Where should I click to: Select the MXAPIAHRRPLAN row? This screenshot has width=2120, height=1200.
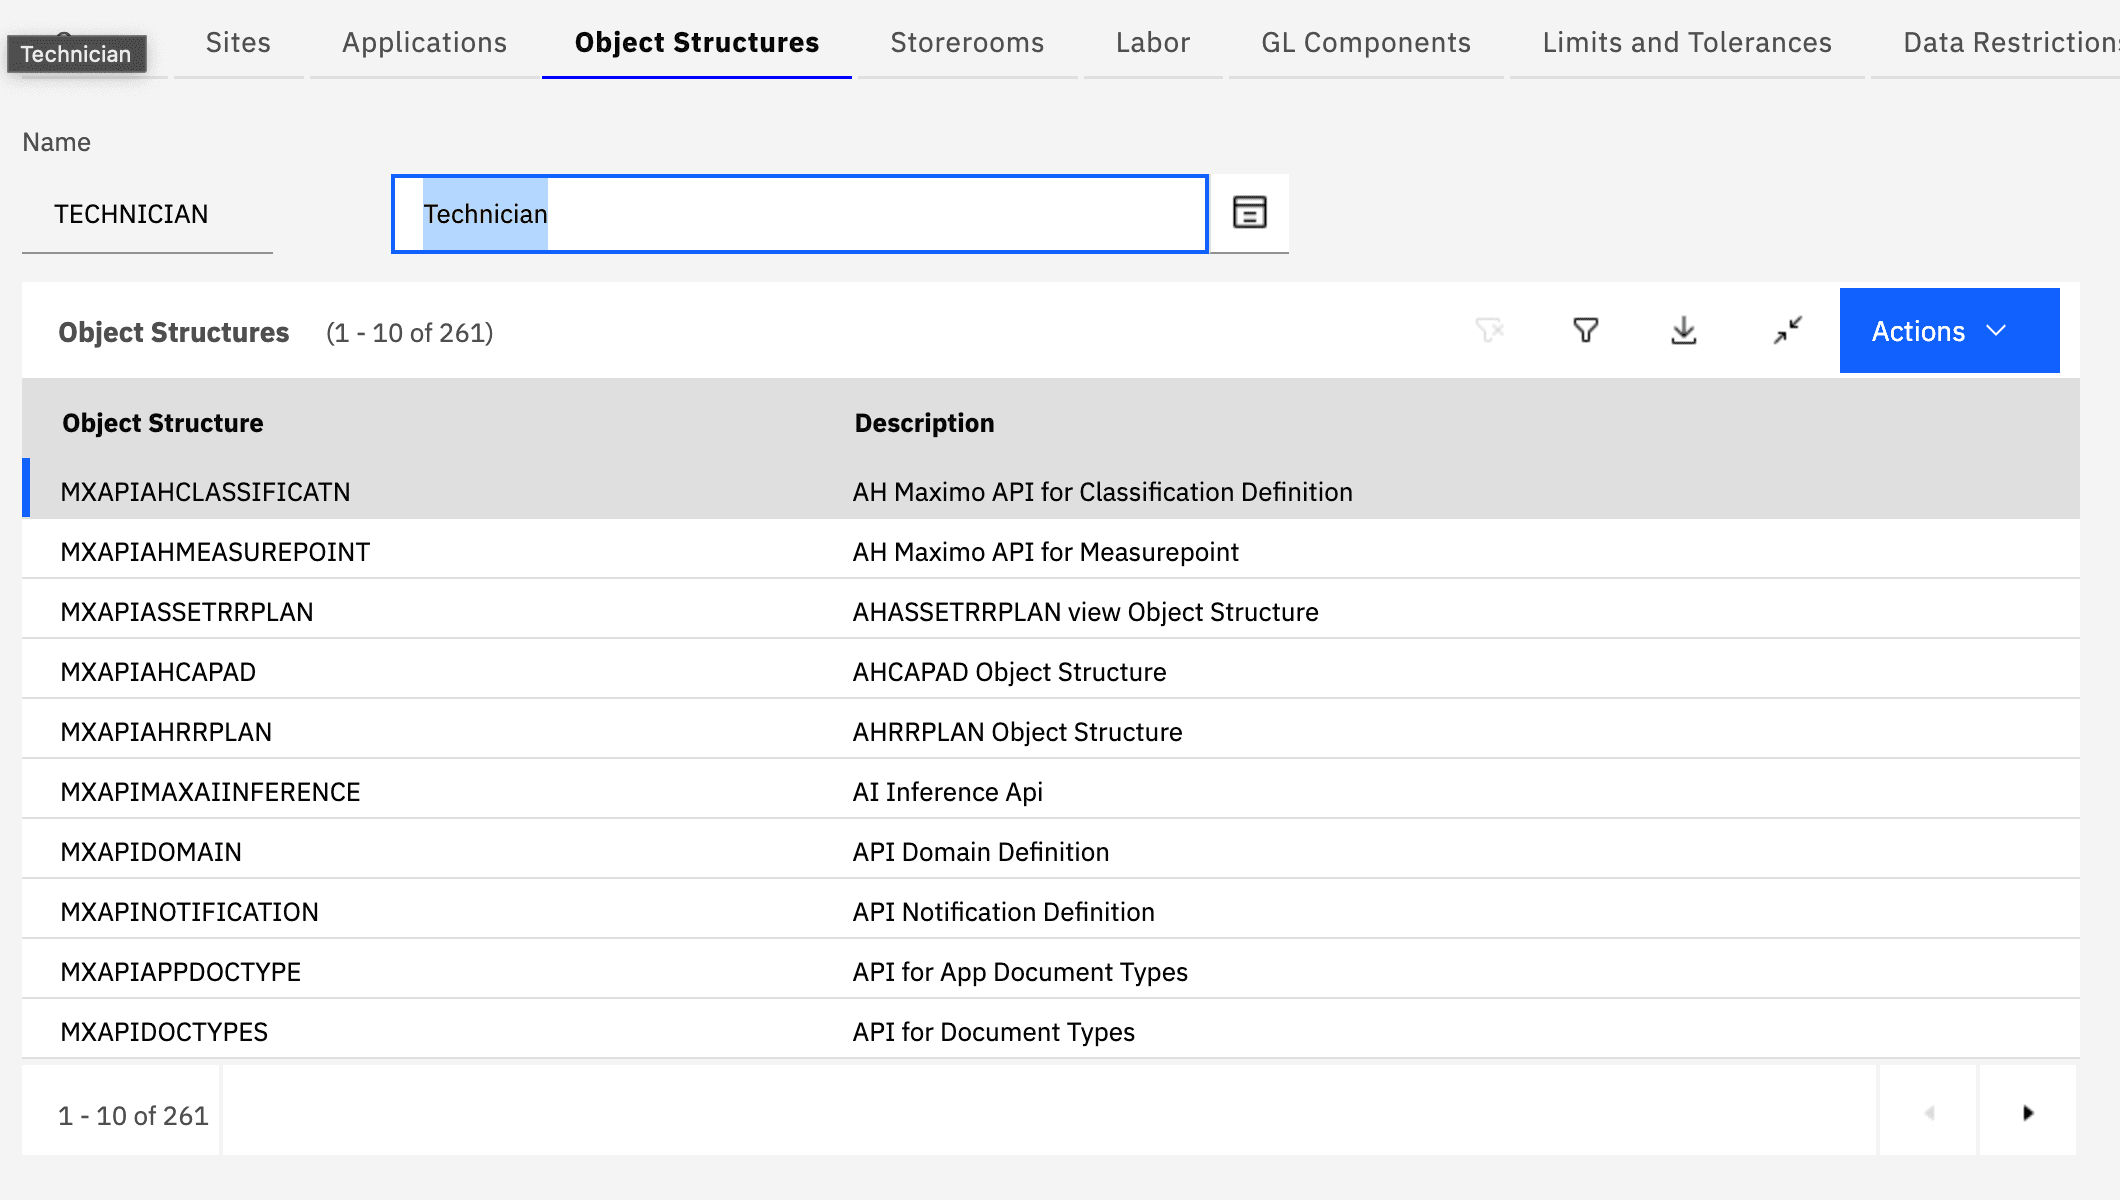pyautogui.click(x=1051, y=731)
